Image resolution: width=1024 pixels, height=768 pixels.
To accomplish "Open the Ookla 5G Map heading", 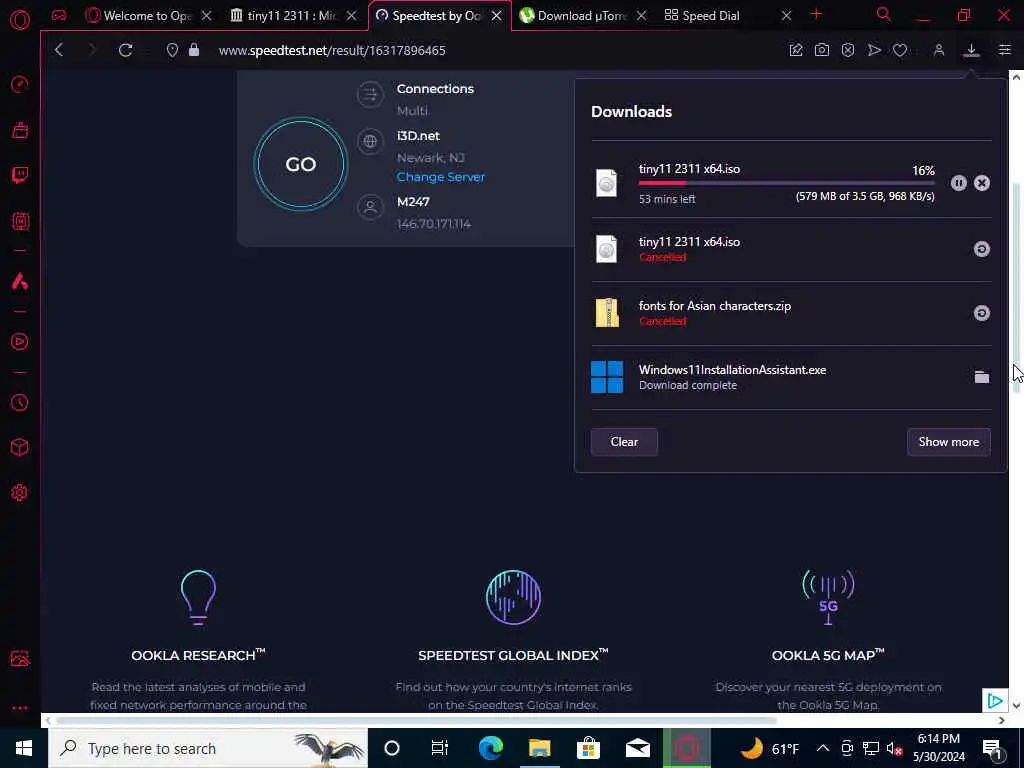I will (x=827, y=655).
